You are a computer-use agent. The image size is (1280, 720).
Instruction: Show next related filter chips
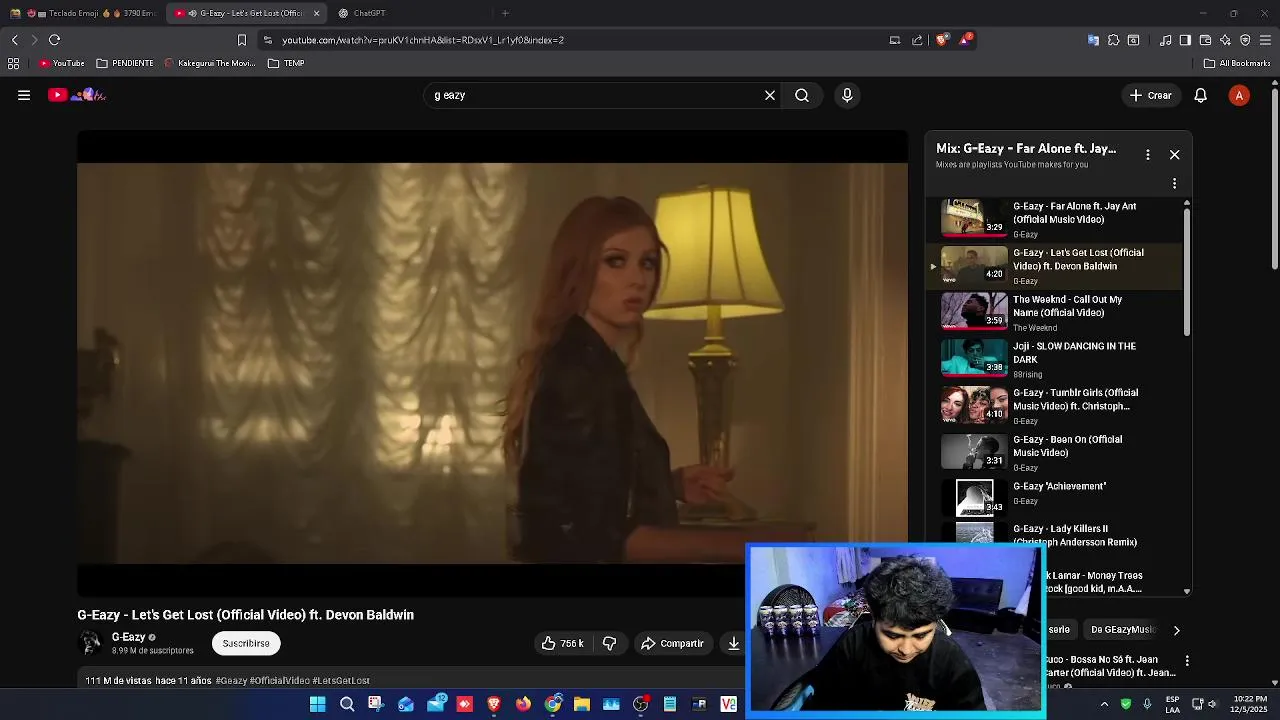point(1176,630)
